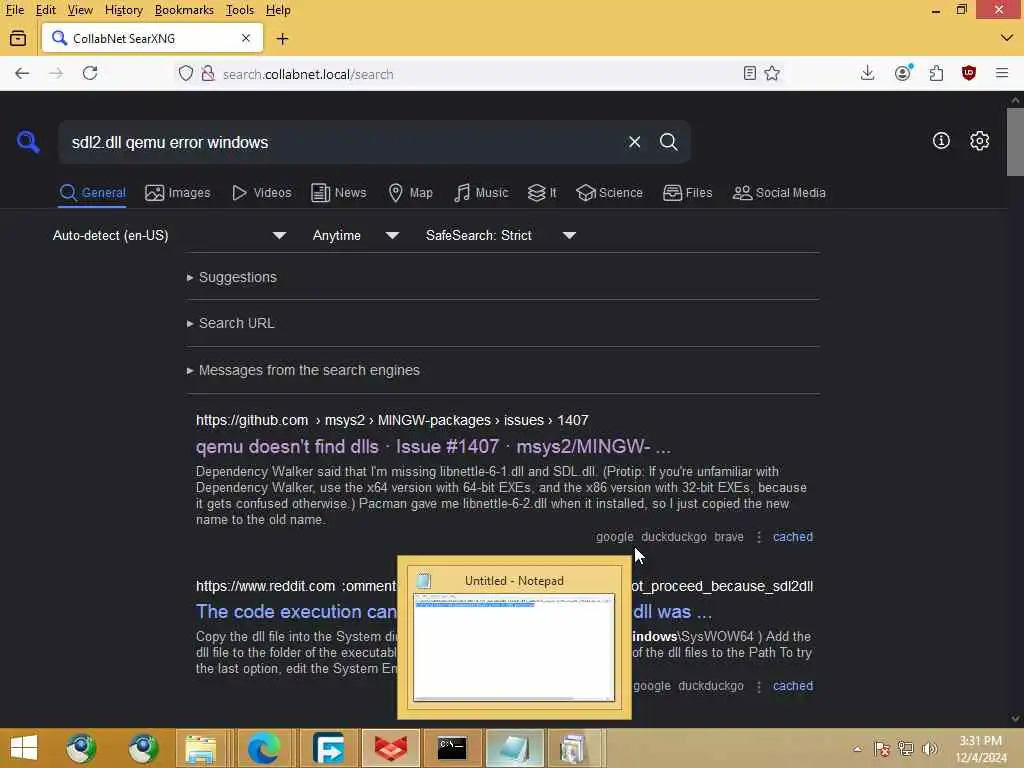Viewport: 1024px width, 768px height.
Task: Click the Untitled - Notepad window preview thumbnail
Action: 514,637
